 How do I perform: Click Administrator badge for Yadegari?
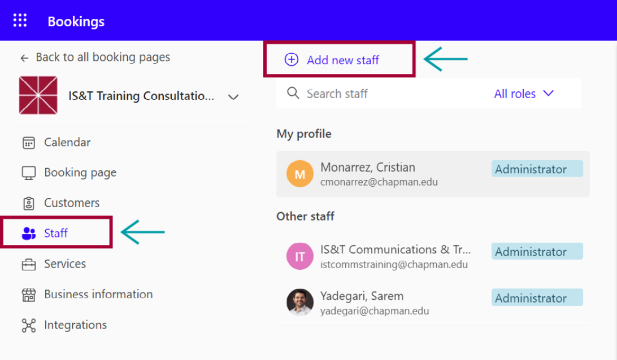[x=537, y=298]
